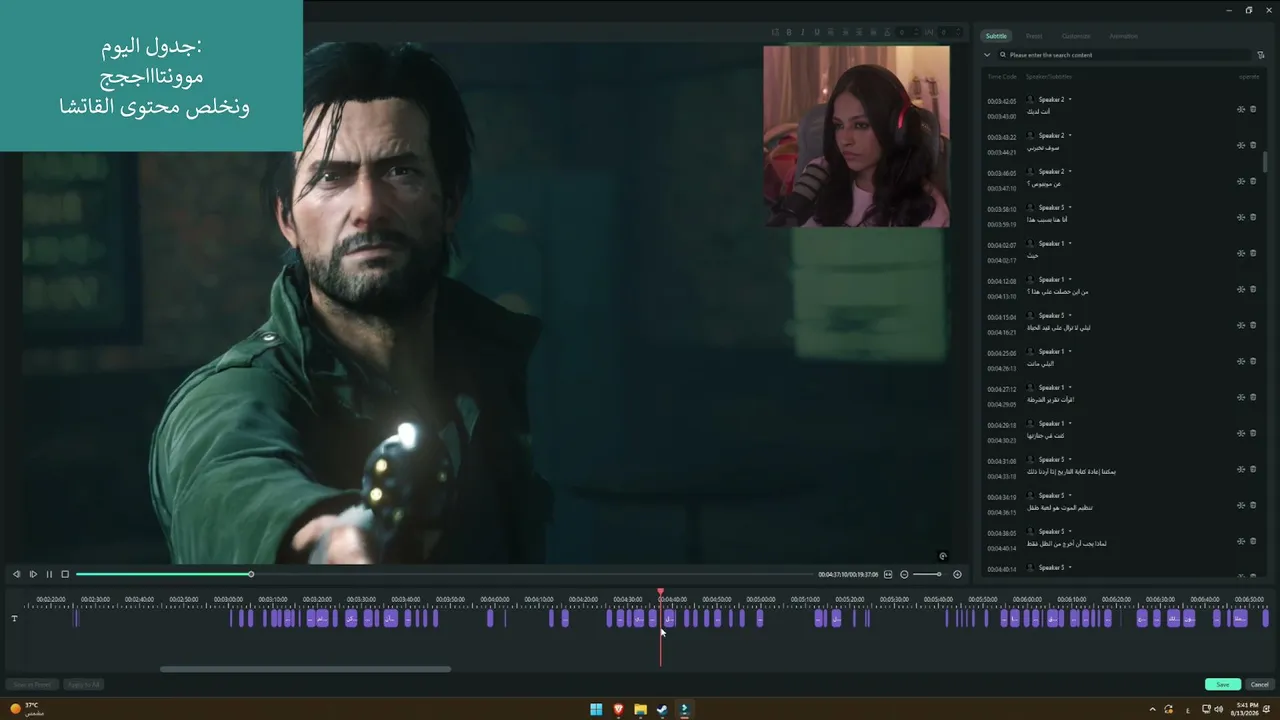
Task: Click the subtitle search content field
Action: pos(1126,55)
